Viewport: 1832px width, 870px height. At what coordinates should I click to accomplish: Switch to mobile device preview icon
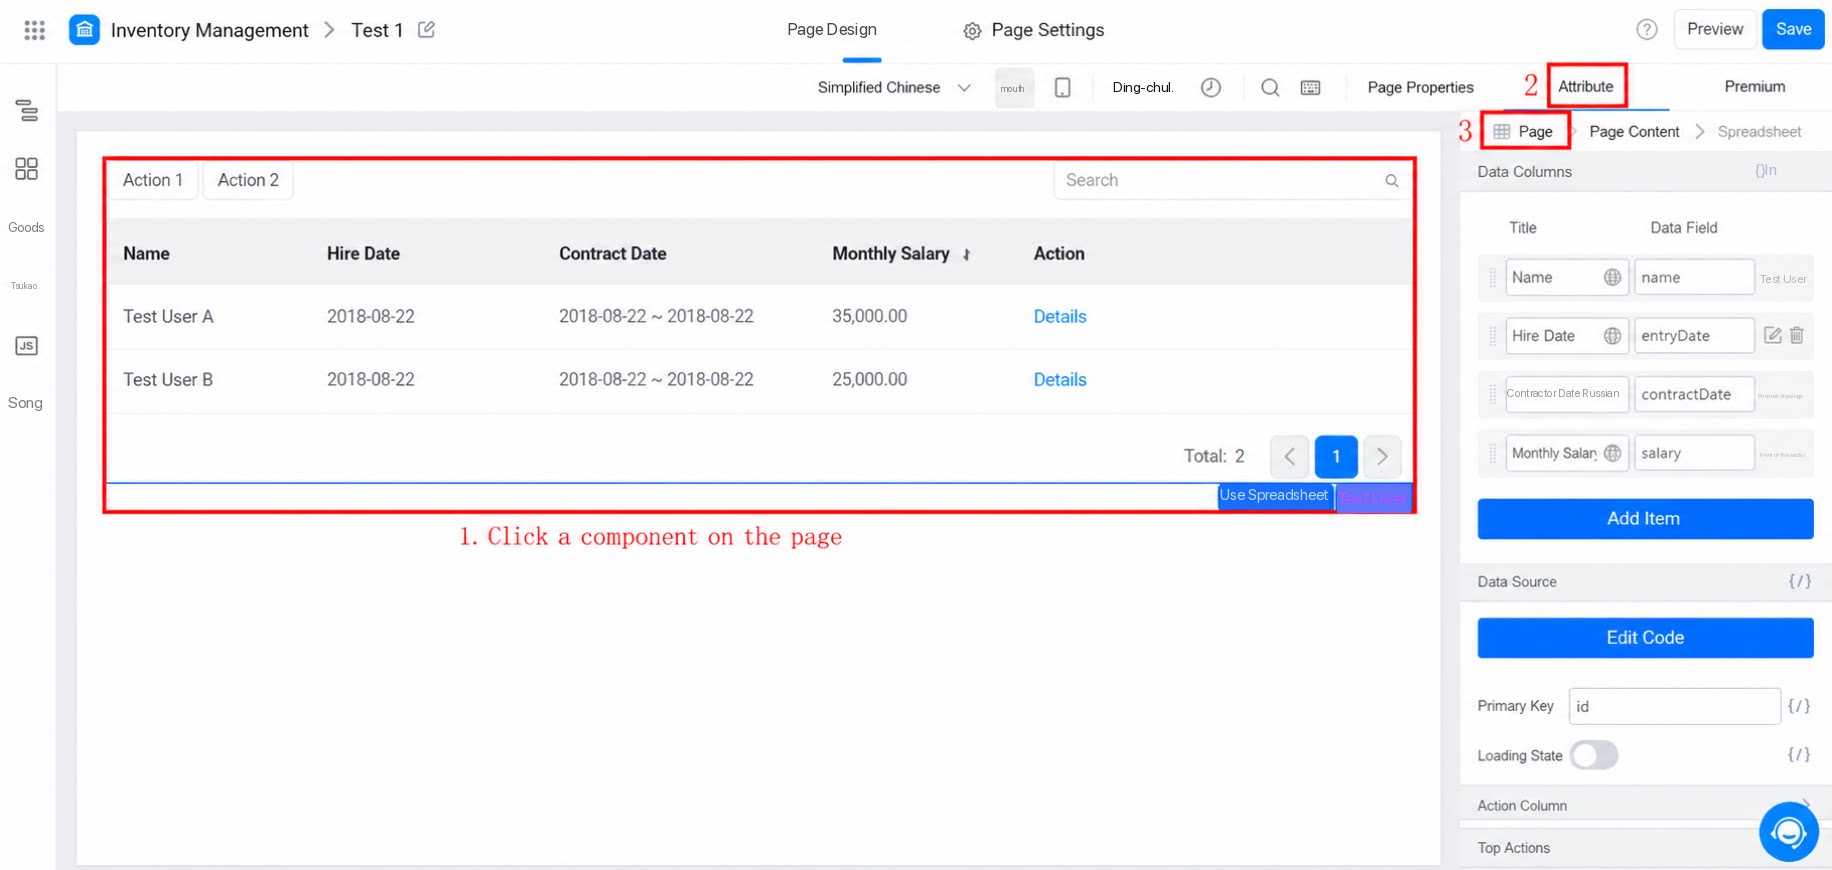point(1062,88)
